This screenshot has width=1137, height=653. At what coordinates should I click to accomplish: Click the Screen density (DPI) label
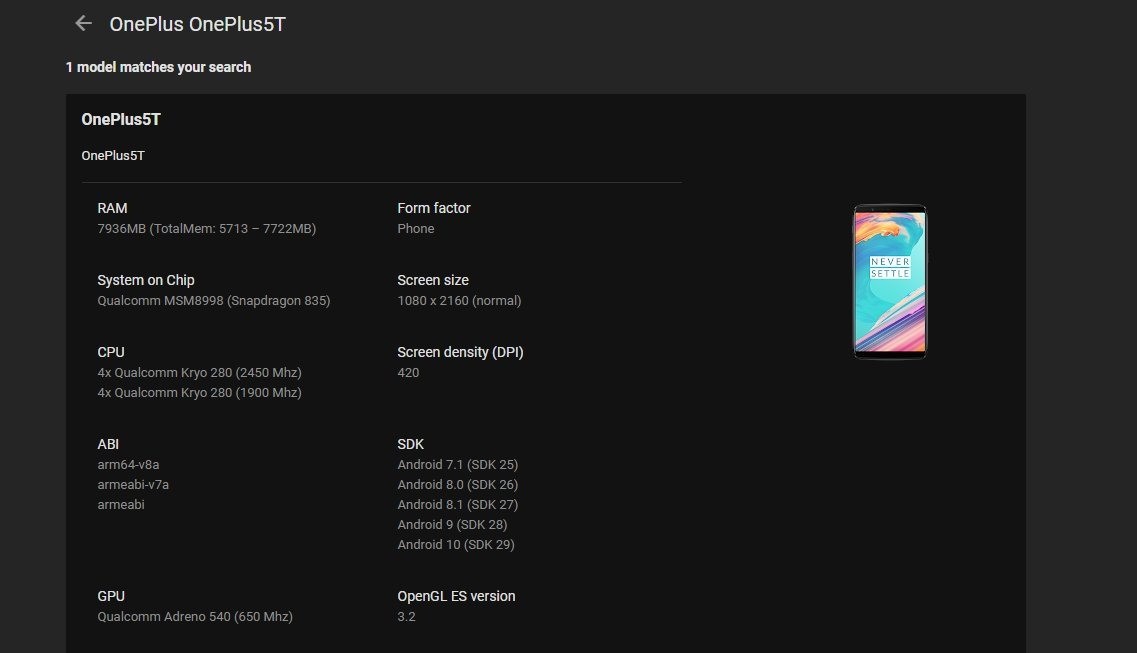pyautogui.click(x=460, y=352)
